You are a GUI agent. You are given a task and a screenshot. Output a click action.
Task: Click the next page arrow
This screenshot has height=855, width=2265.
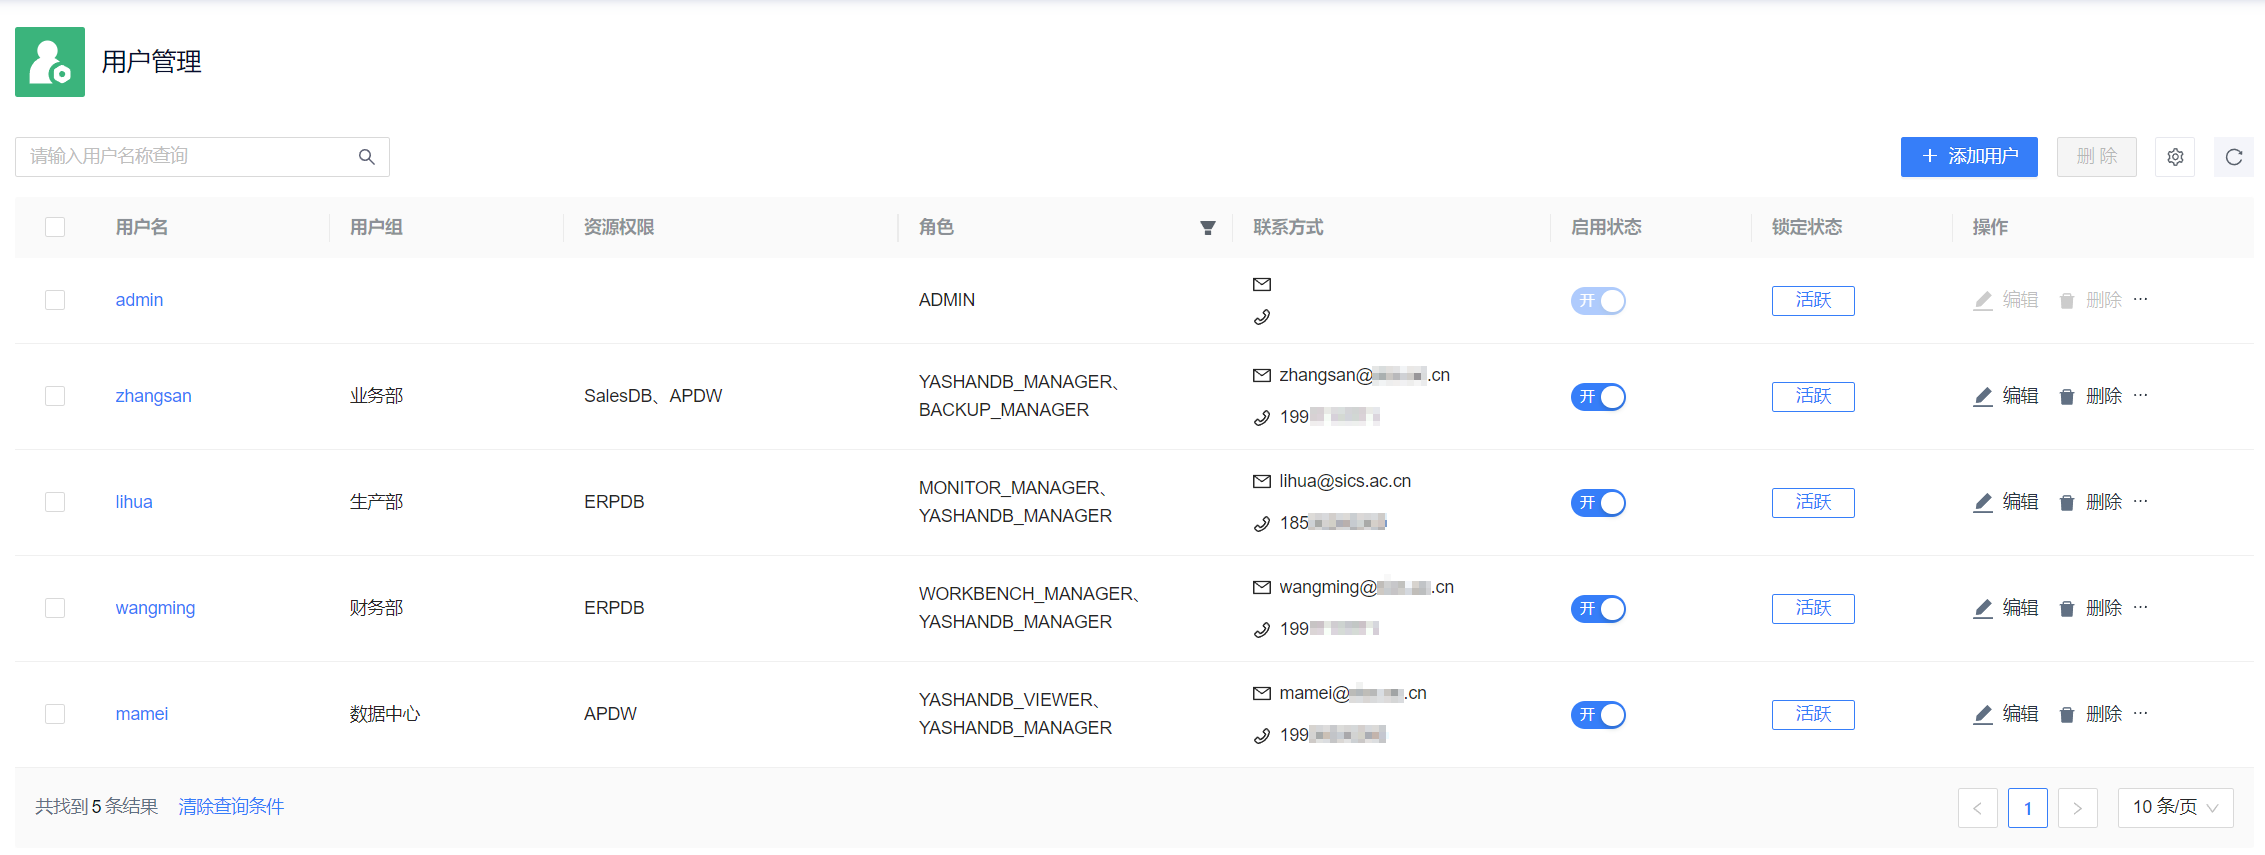pos(2077,808)
